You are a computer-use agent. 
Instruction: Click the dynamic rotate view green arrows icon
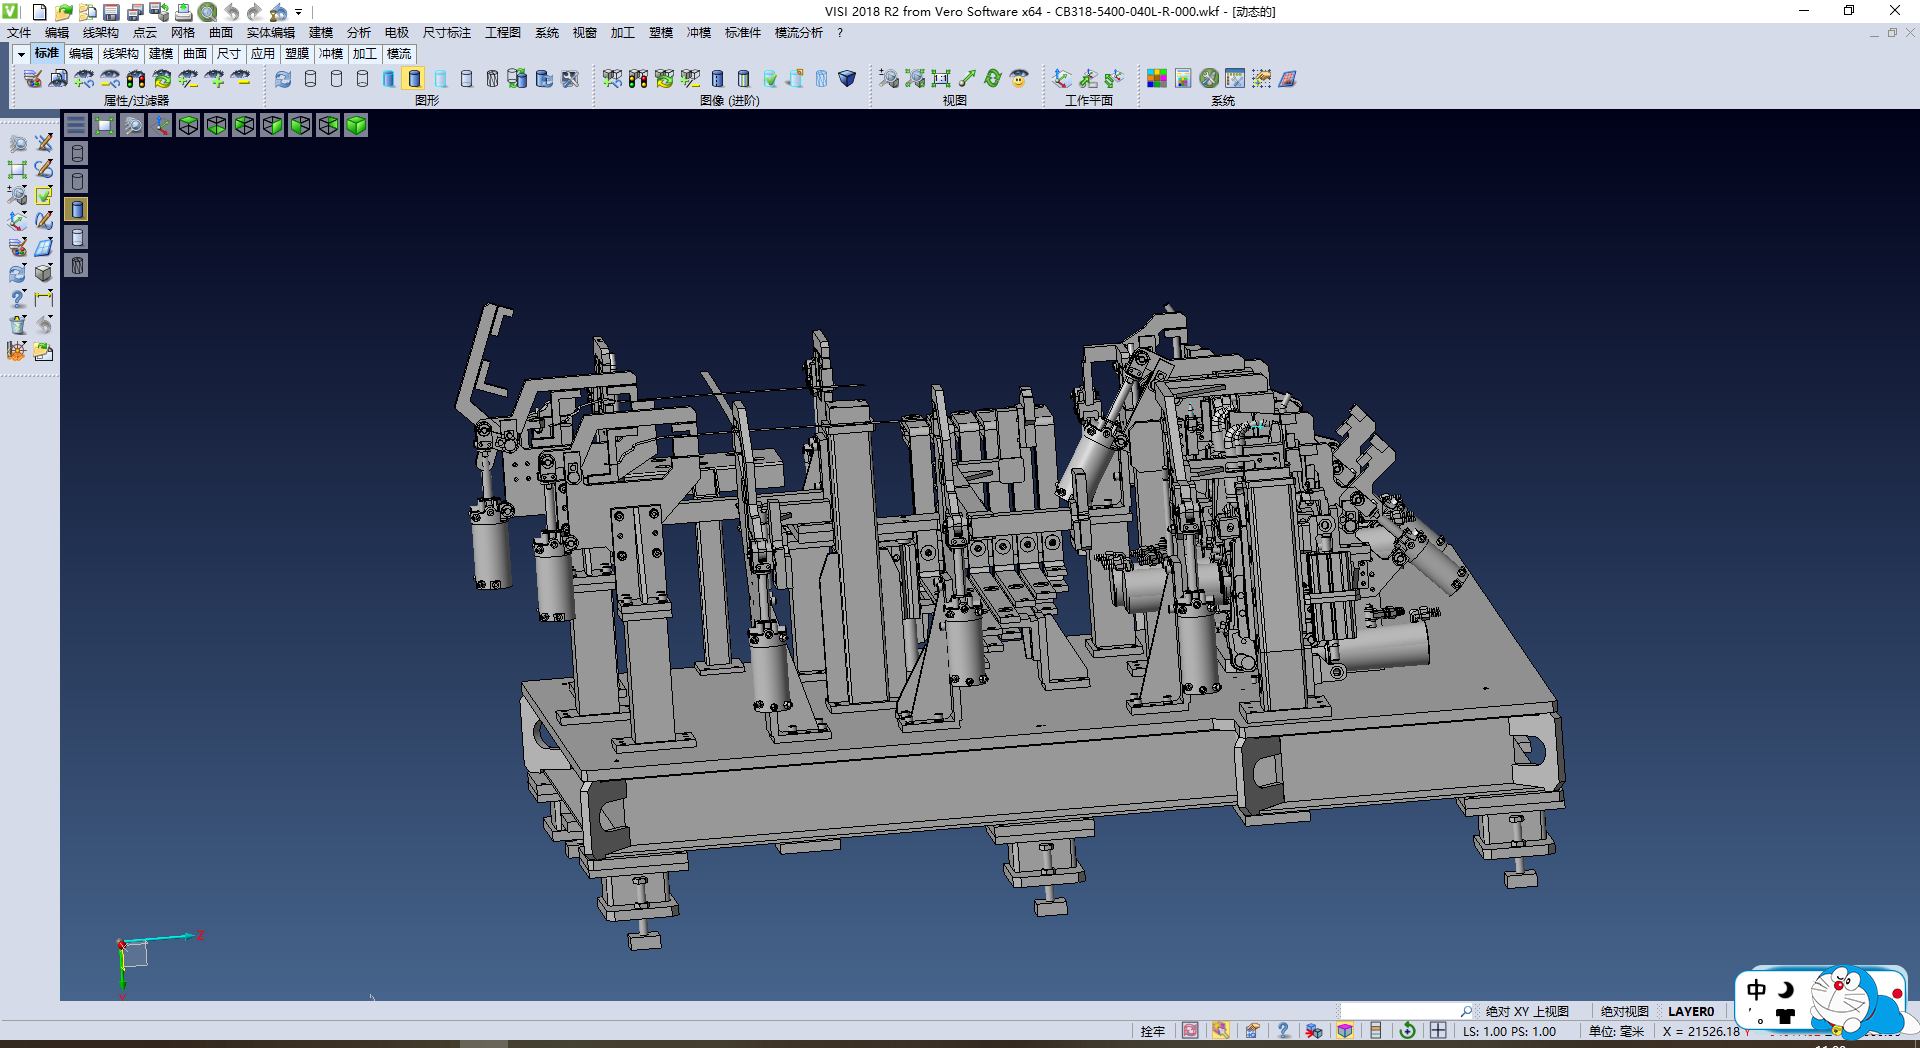(992, 78)
